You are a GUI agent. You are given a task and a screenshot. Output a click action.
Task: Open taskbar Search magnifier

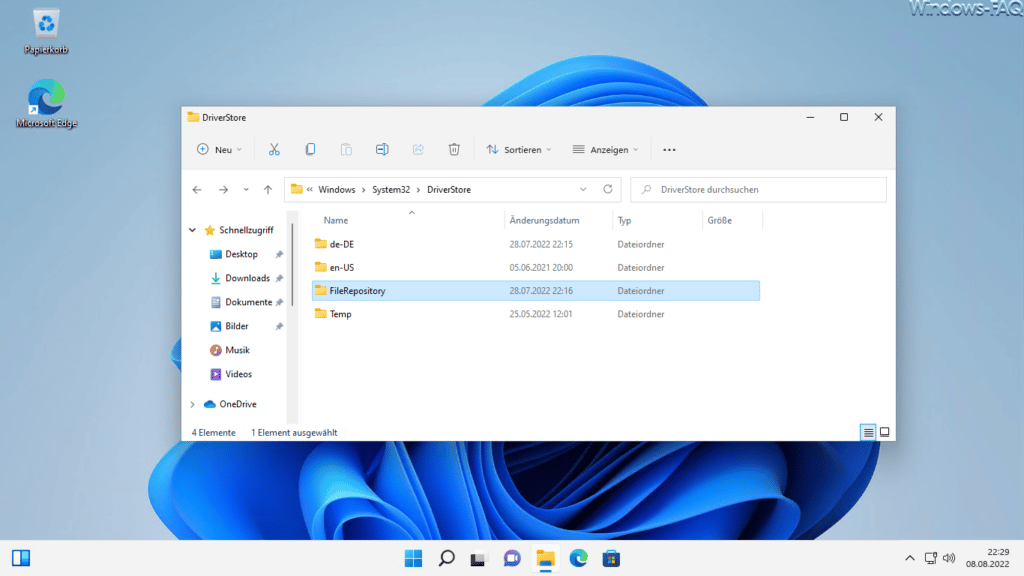point(447,558)
